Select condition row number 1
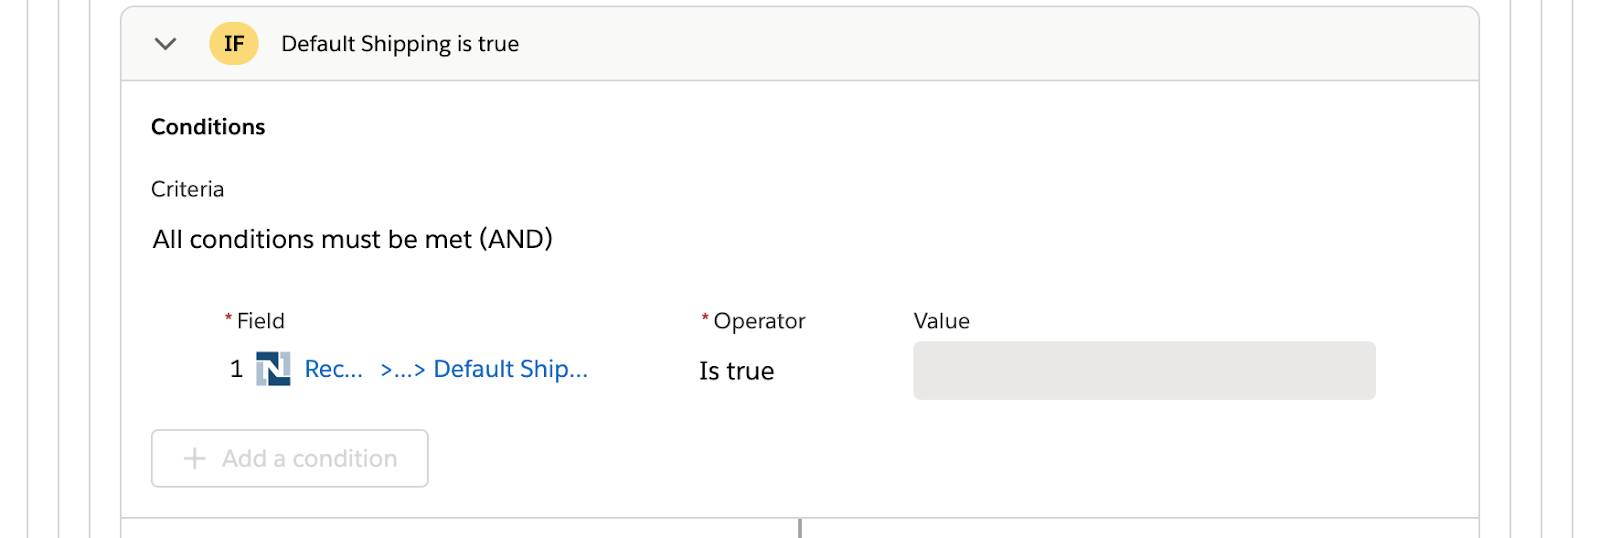The width and height of the screenshot is (1600, 538). pos(236,369)
